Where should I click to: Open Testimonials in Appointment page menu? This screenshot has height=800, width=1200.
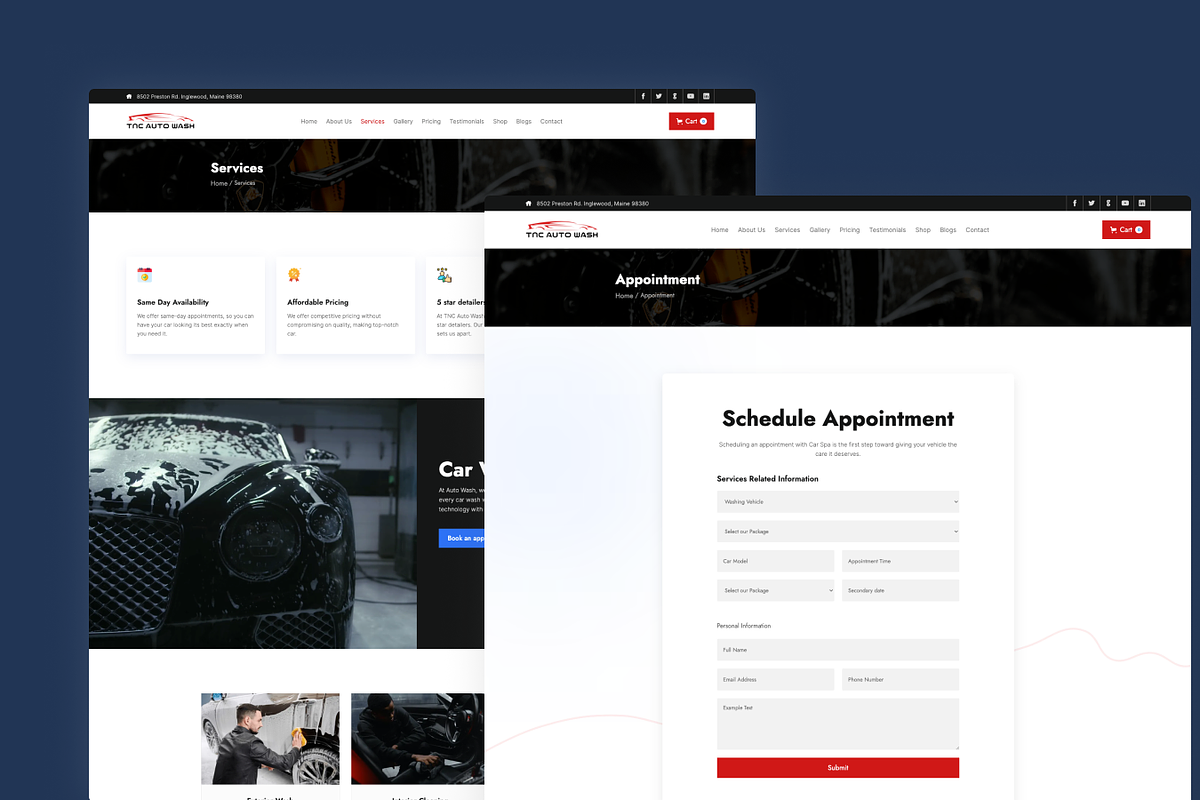(x=887, y=230)
